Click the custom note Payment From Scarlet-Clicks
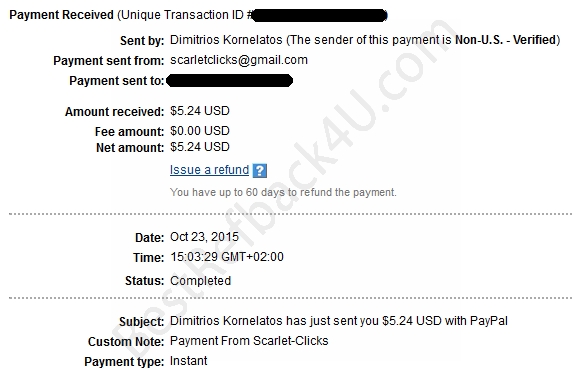The height and width of the screenshot is (380, 572). (249, 341)
